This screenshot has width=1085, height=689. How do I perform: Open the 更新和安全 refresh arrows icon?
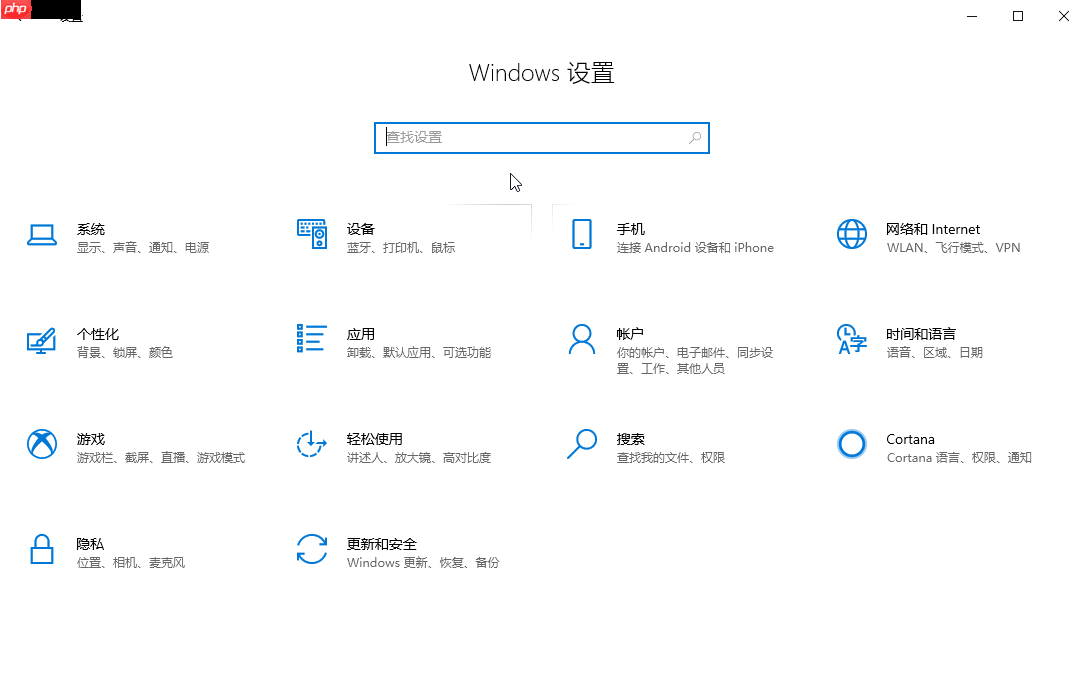click(311, 549)
